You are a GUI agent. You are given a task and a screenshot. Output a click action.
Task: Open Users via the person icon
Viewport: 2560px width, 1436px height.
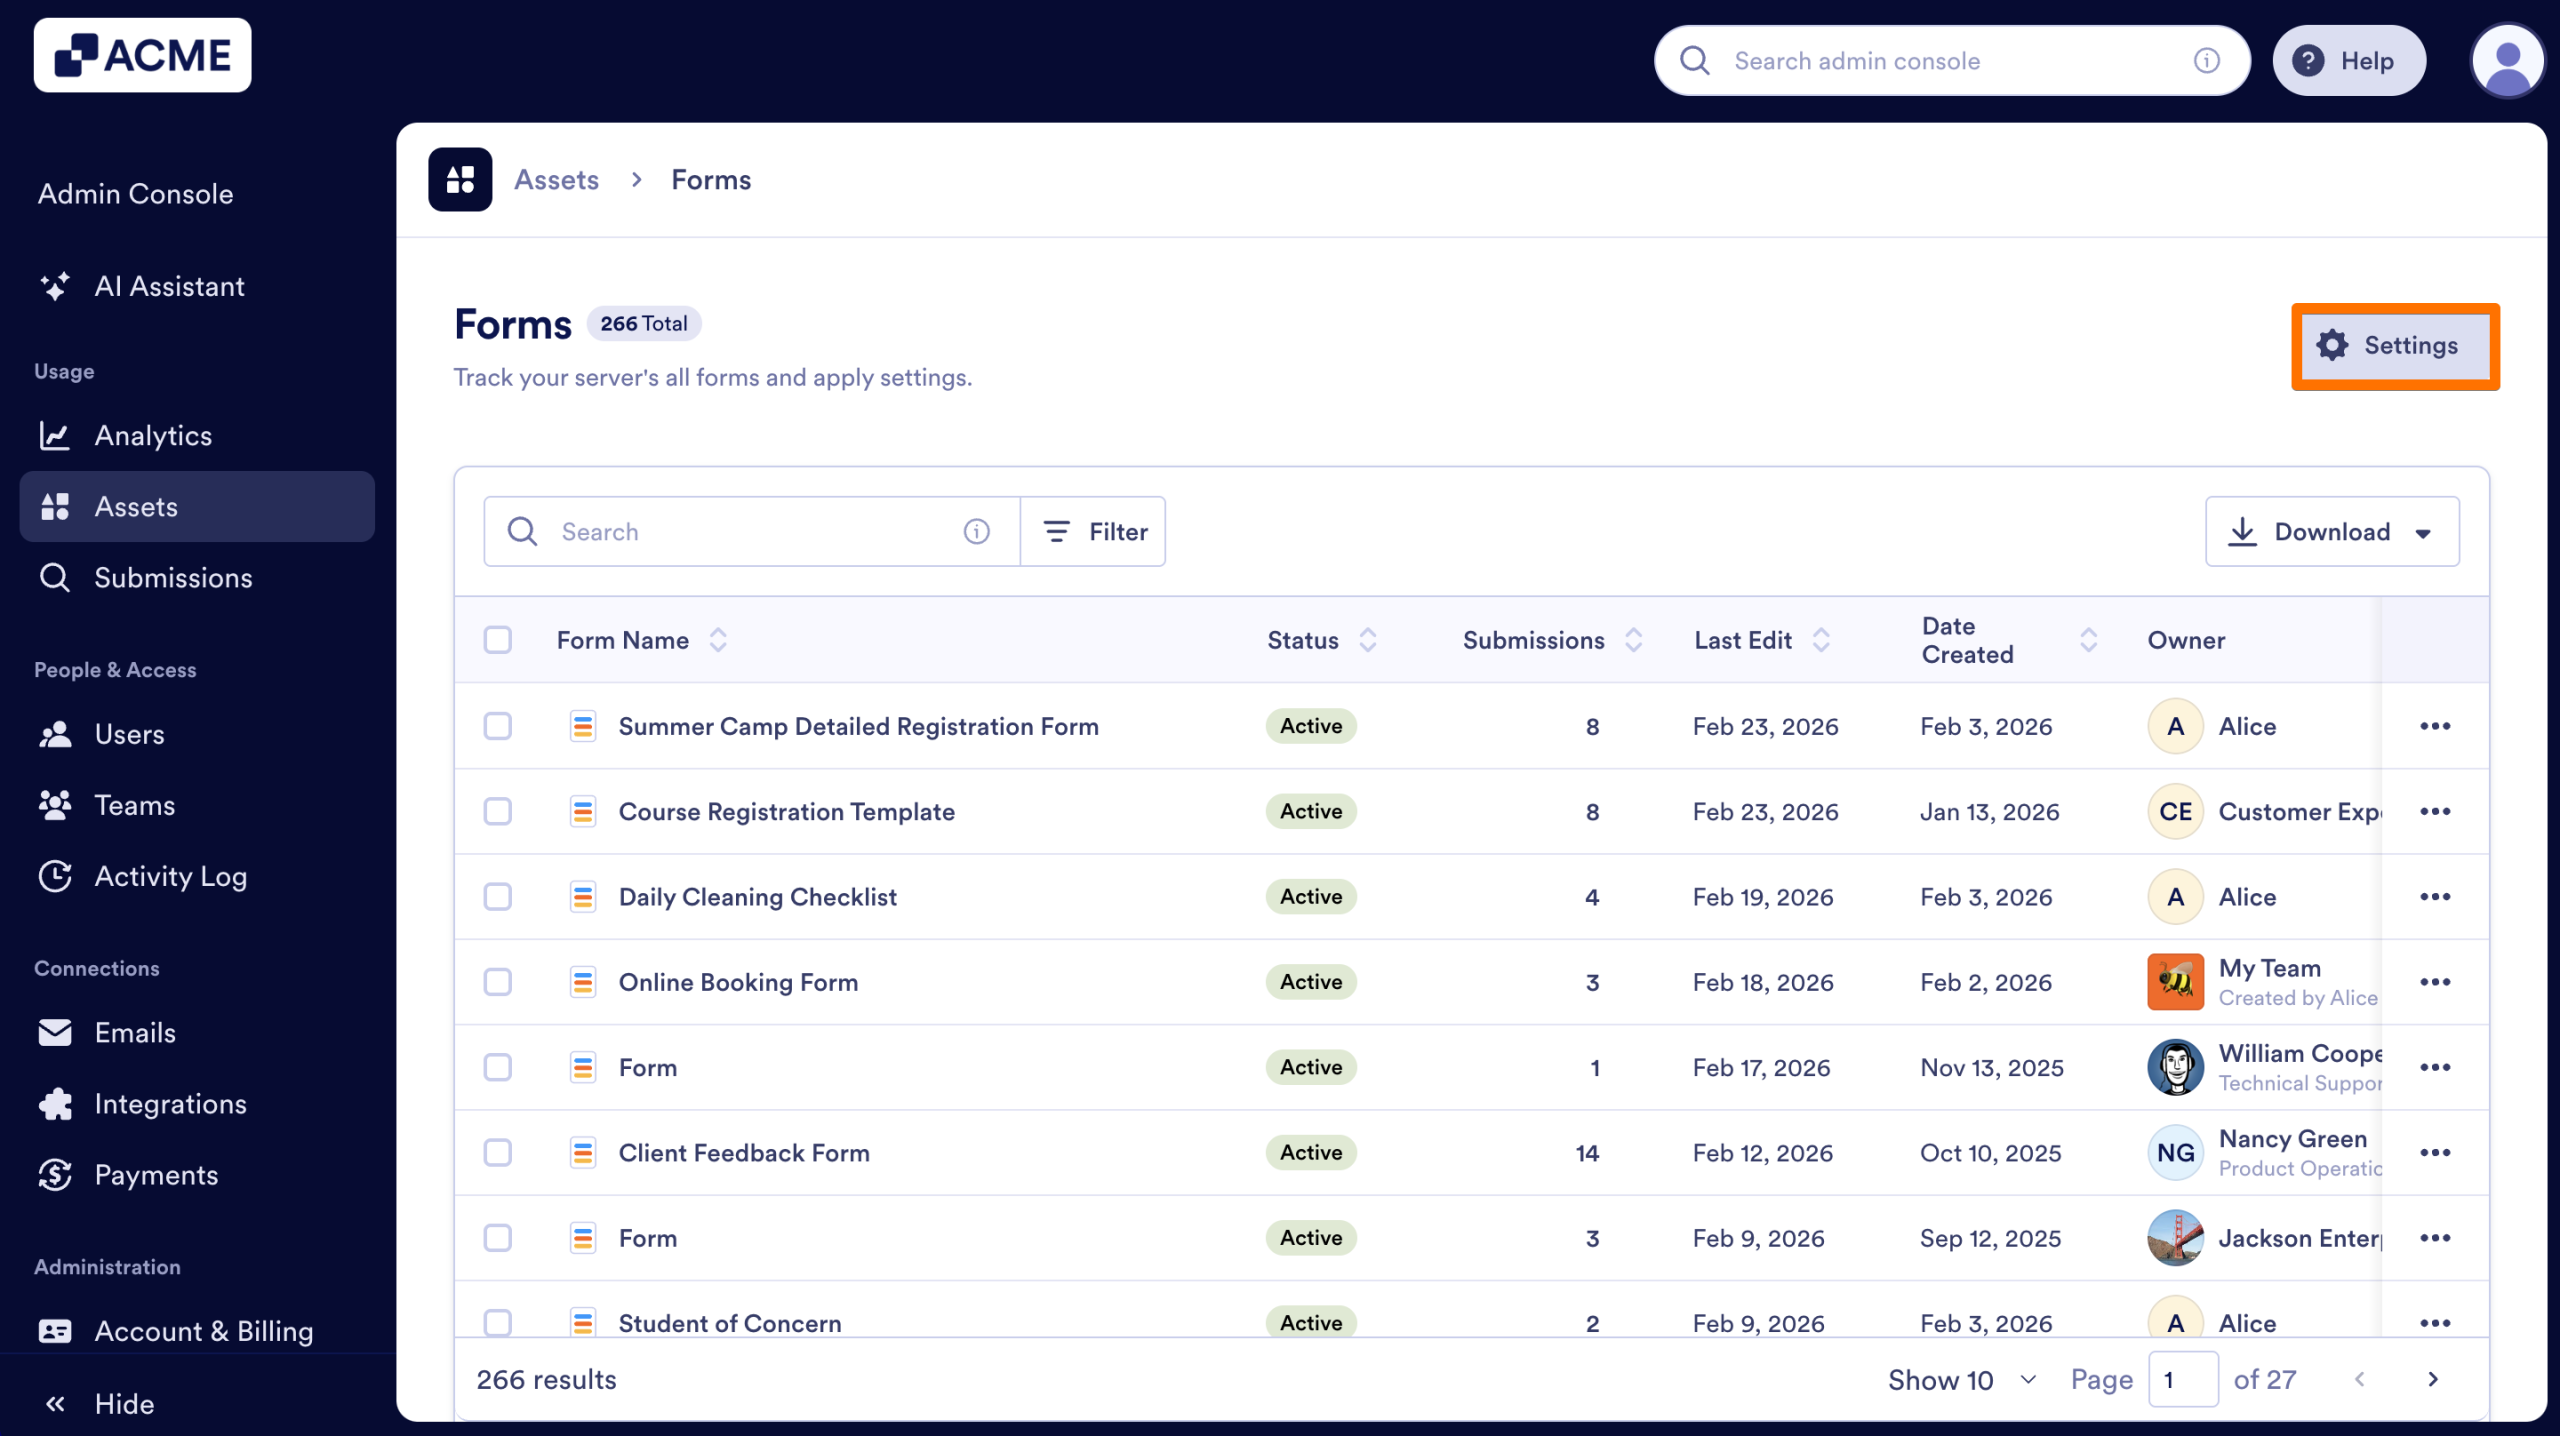click(x=55, y=734)
